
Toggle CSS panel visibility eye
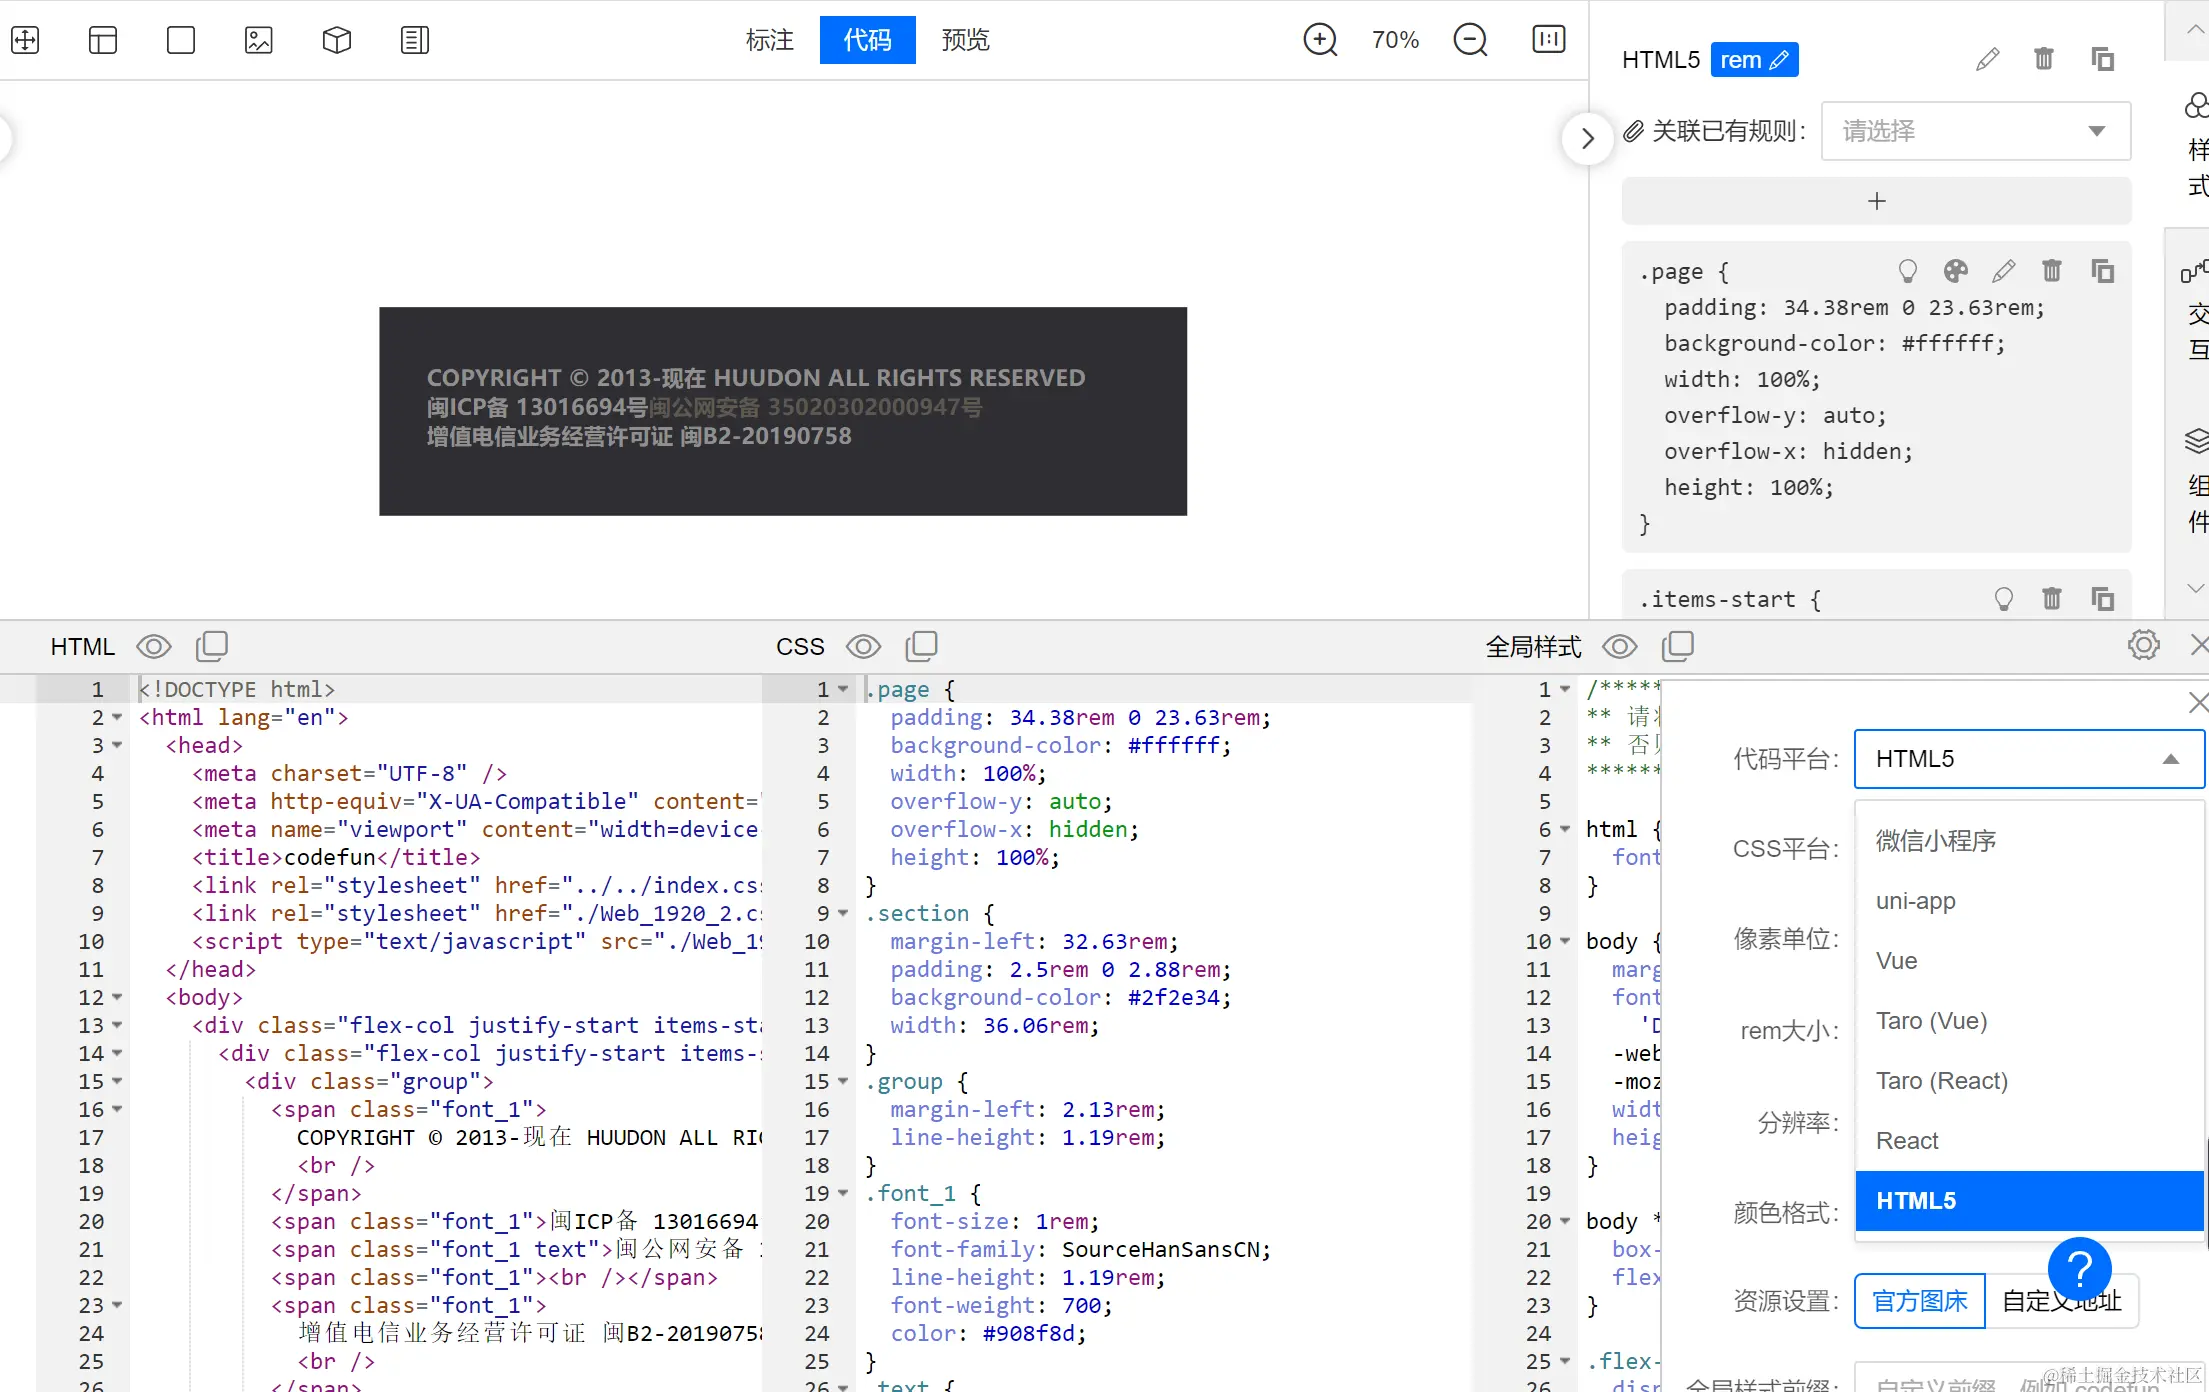[x=863, y=646]
